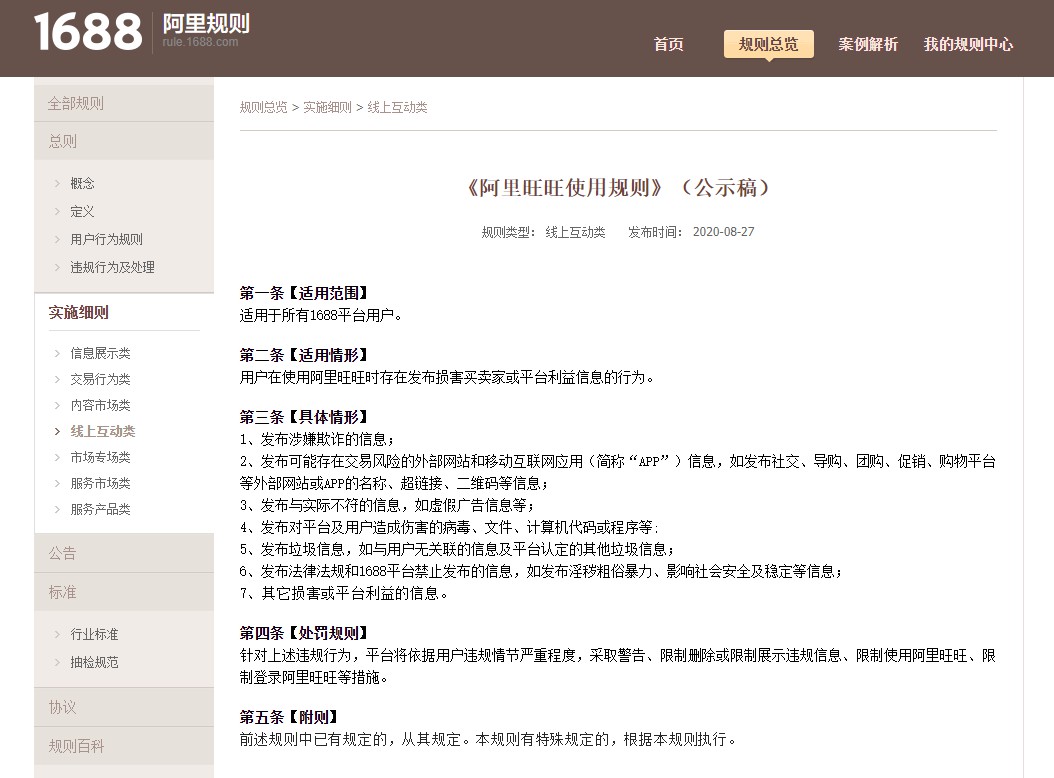Image resolution: width=1054 pixels, height=778 pixels.
Task: Expand the 协议 sidebar section
Action: [x=124, y=707]
